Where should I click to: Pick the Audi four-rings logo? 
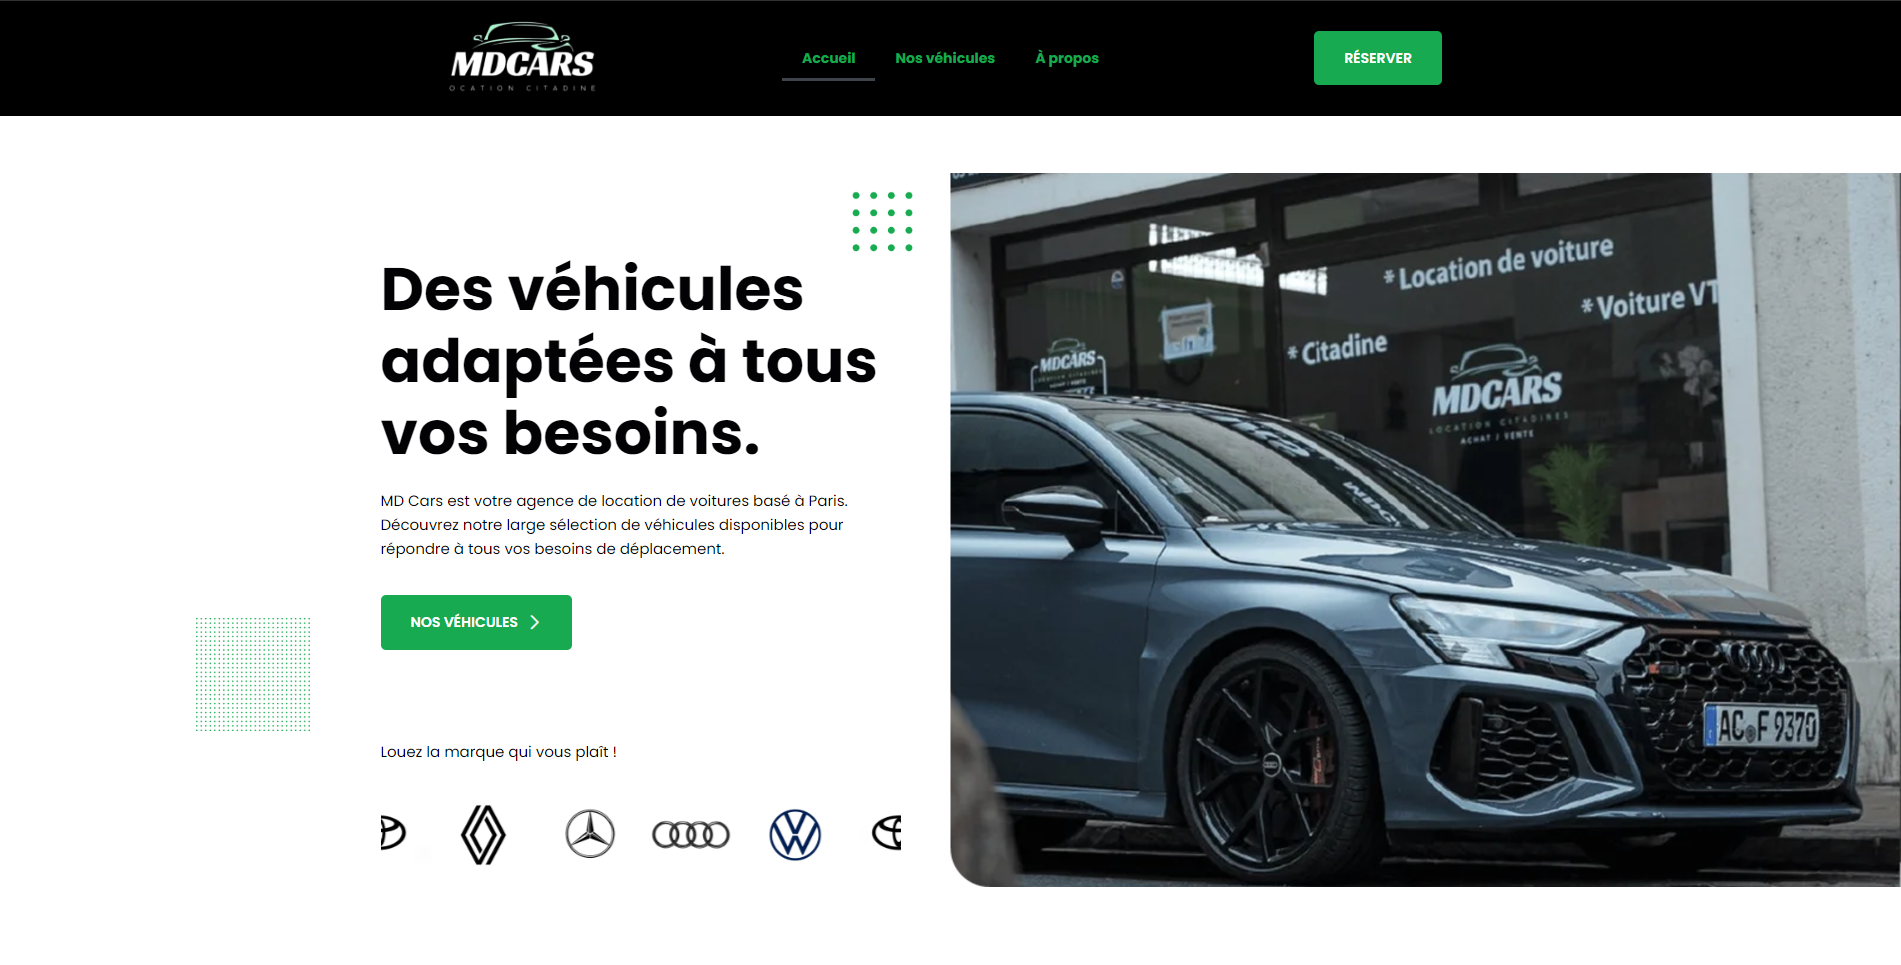(x=691, y=834)
